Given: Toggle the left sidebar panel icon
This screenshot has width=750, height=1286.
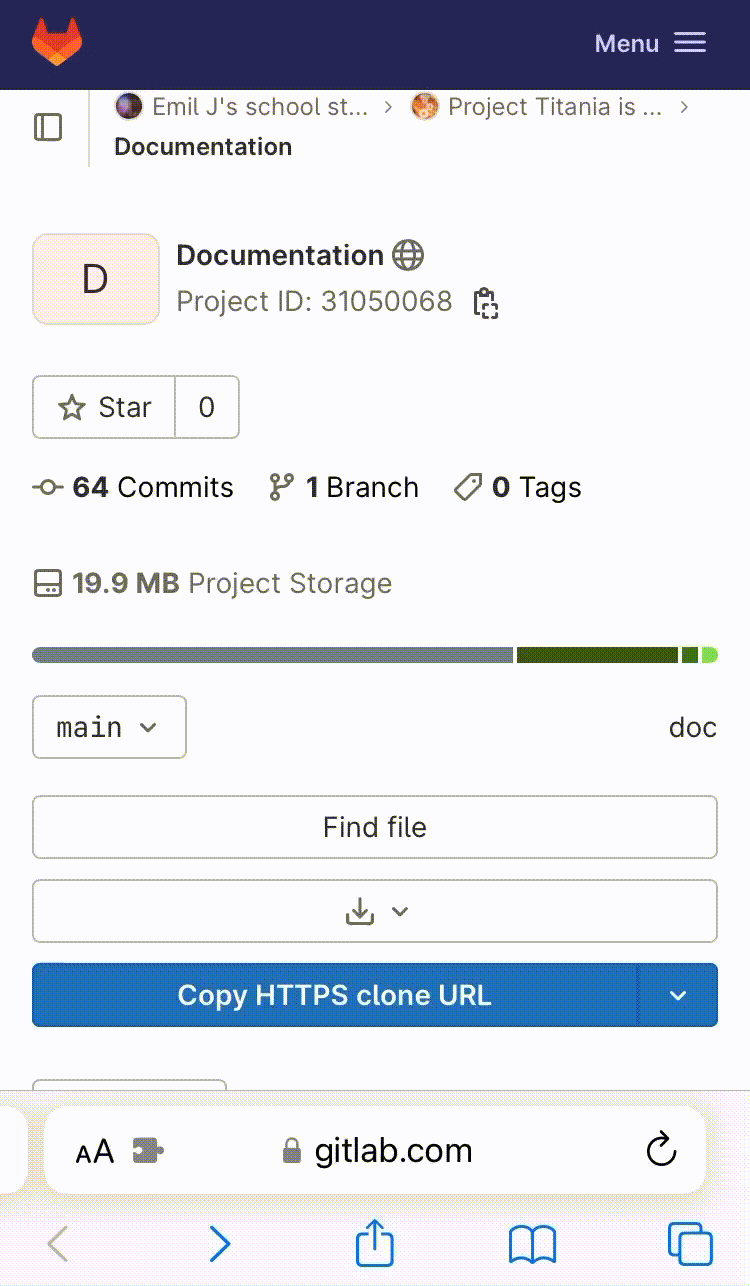Looking at the screenshot, I should (x=48, y=127).
